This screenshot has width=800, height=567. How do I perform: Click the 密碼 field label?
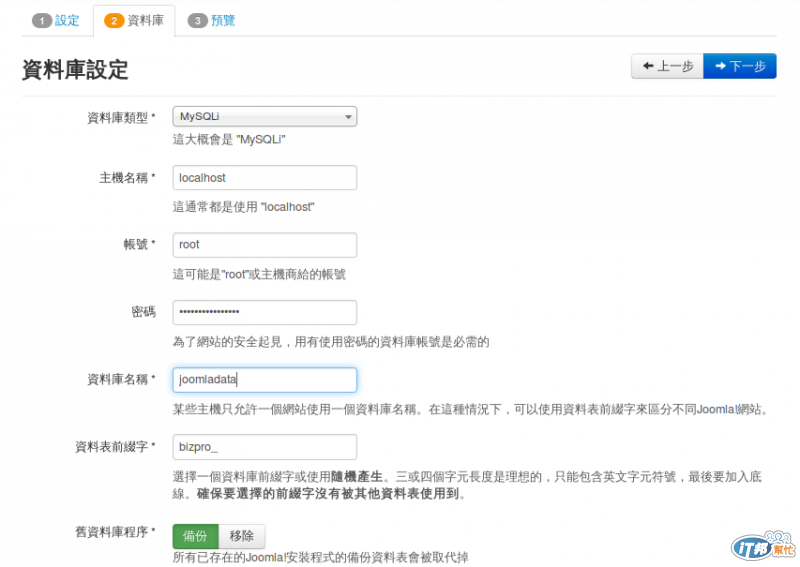[x=143, y=311]
